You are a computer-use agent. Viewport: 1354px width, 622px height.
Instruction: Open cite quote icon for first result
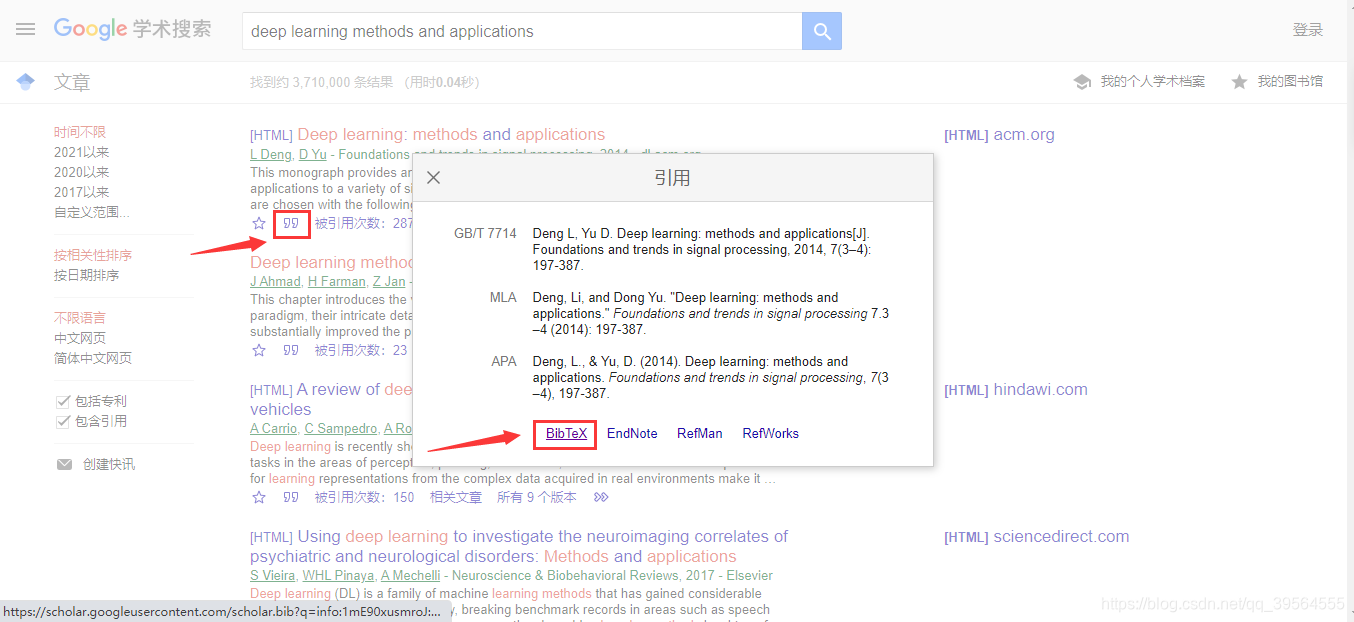291,223
